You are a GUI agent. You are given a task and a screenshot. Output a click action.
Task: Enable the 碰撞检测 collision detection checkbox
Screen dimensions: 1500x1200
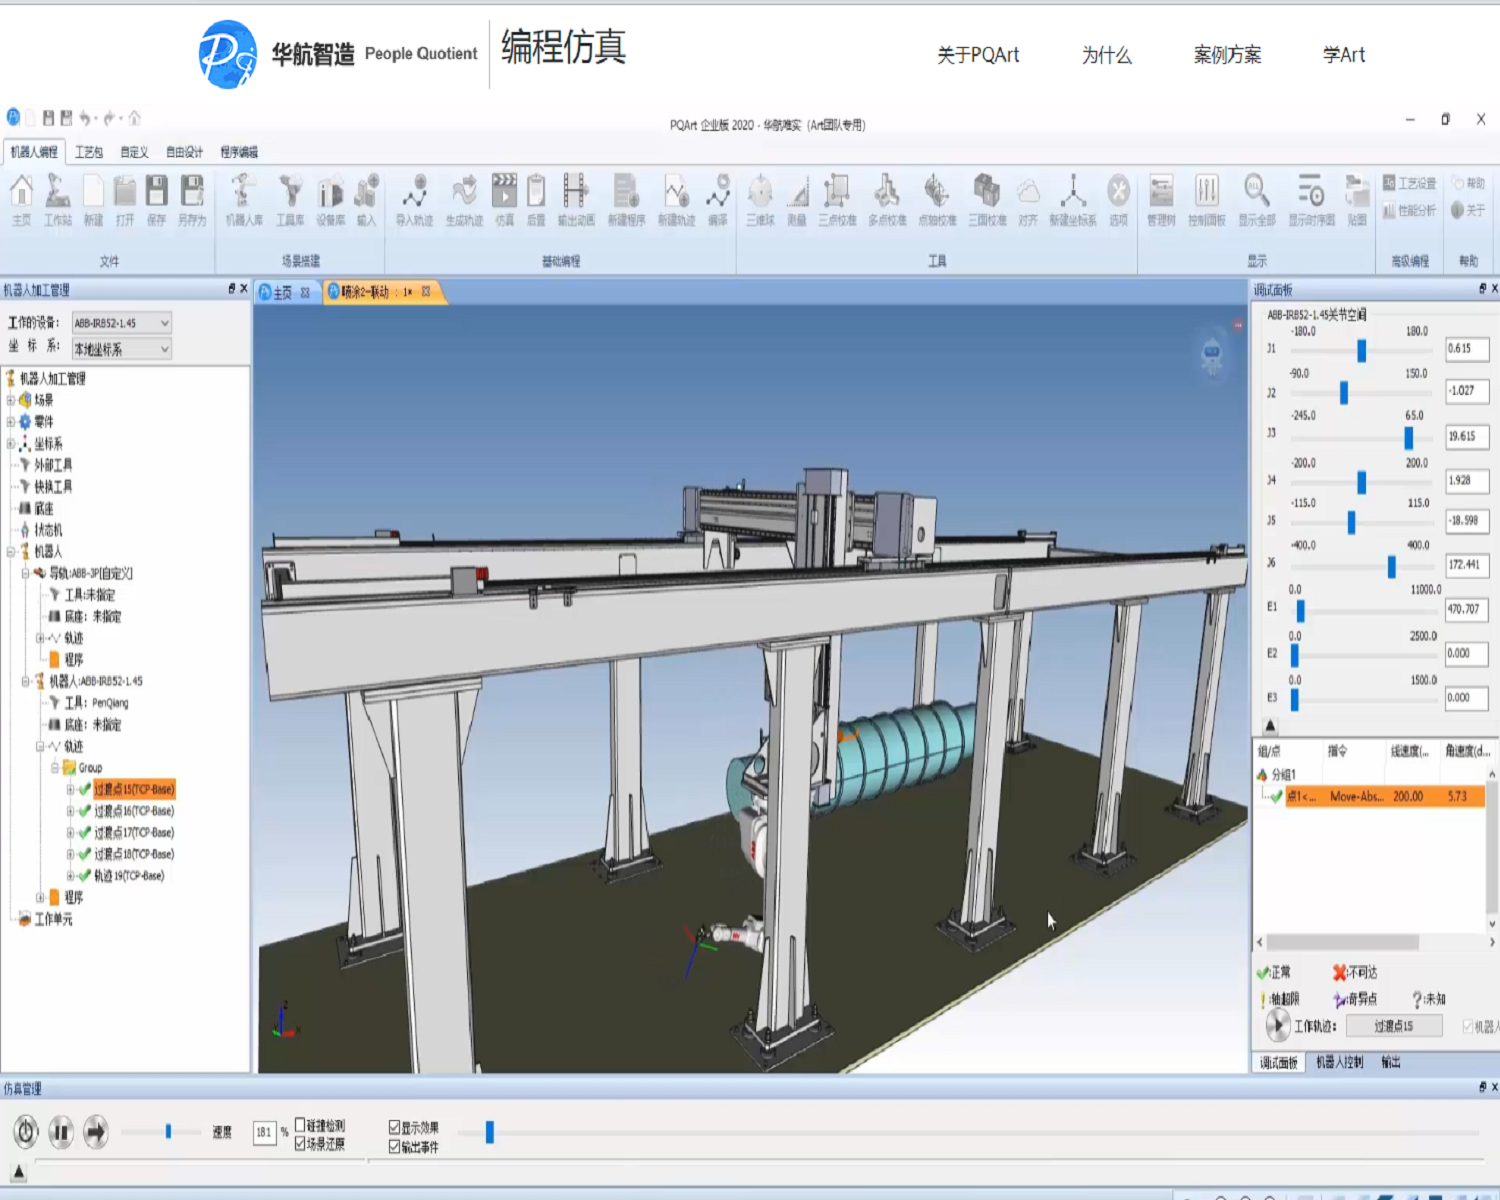[300, 1125]
